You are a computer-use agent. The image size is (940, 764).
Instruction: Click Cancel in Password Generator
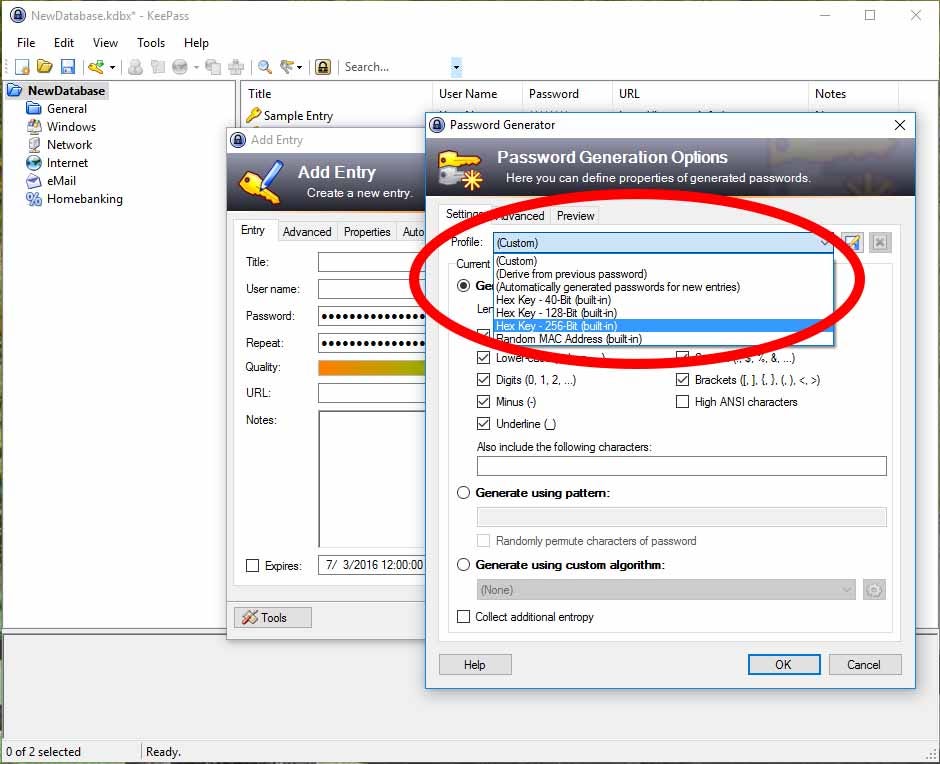[x=864, y=664]
